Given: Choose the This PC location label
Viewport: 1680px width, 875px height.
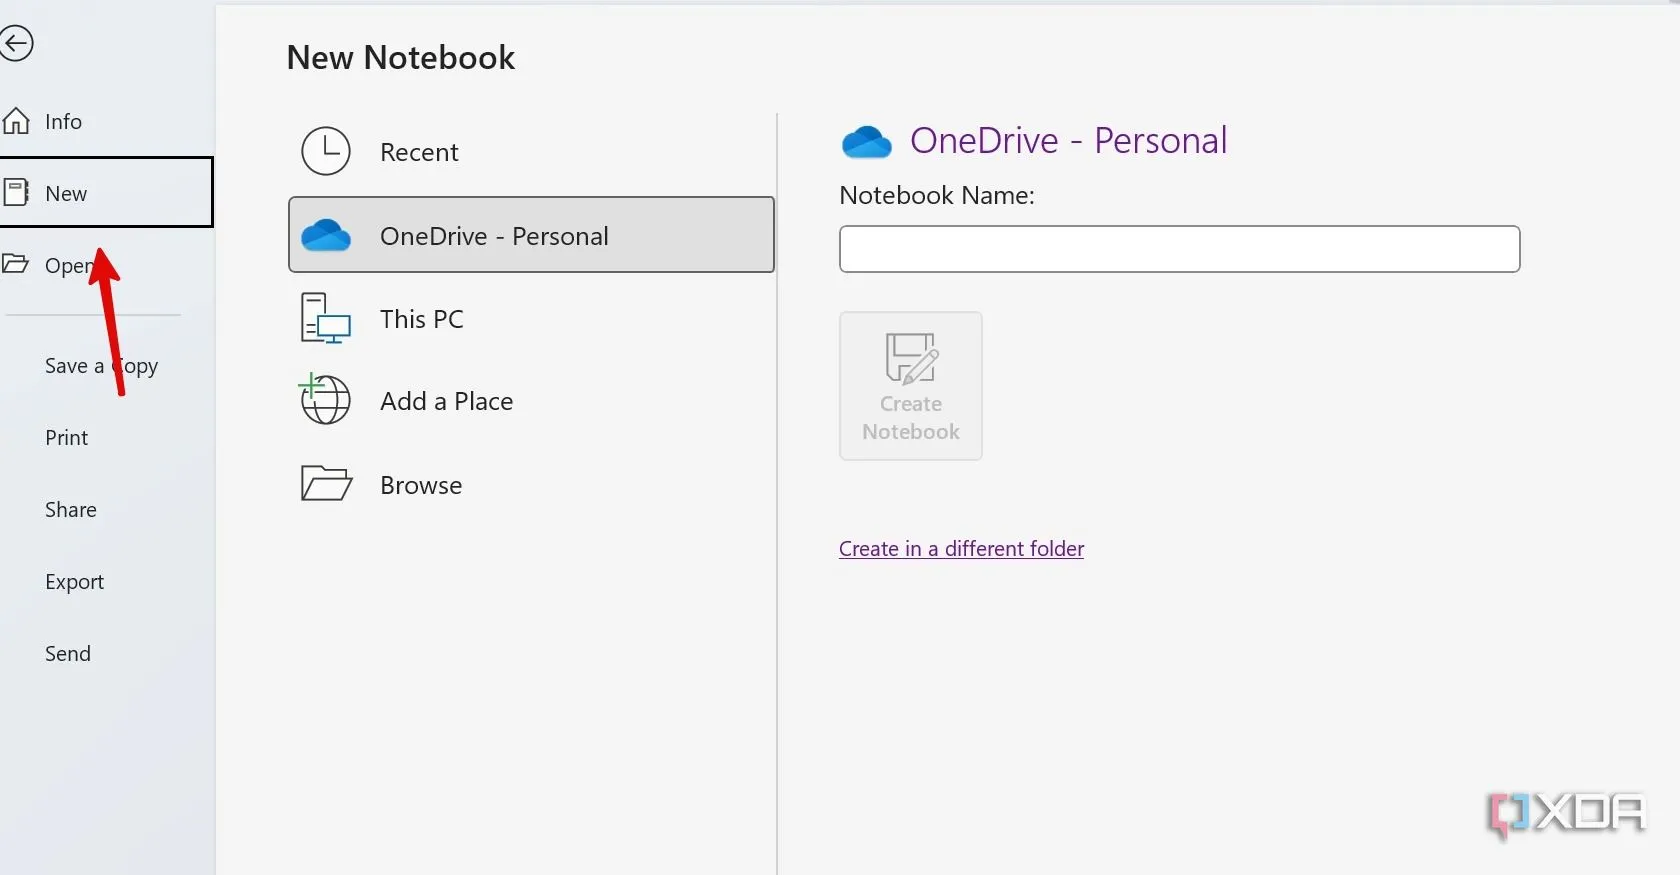Looking at the screenshot, I should 422,319.
